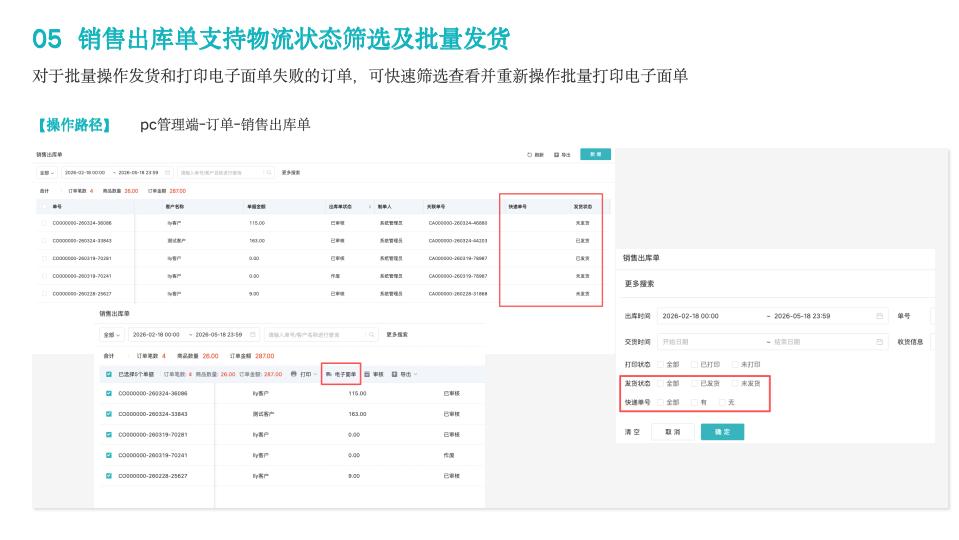The image size is (959, 540).
Task: Click the 审核 audit icon in batch toolbar
Action: tap(367, 374)
